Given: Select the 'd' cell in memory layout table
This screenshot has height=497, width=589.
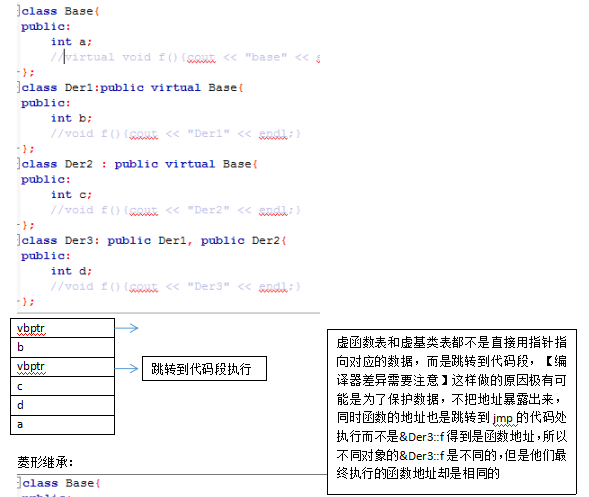Looking at the screenshot, I should (x=62, y=405).
